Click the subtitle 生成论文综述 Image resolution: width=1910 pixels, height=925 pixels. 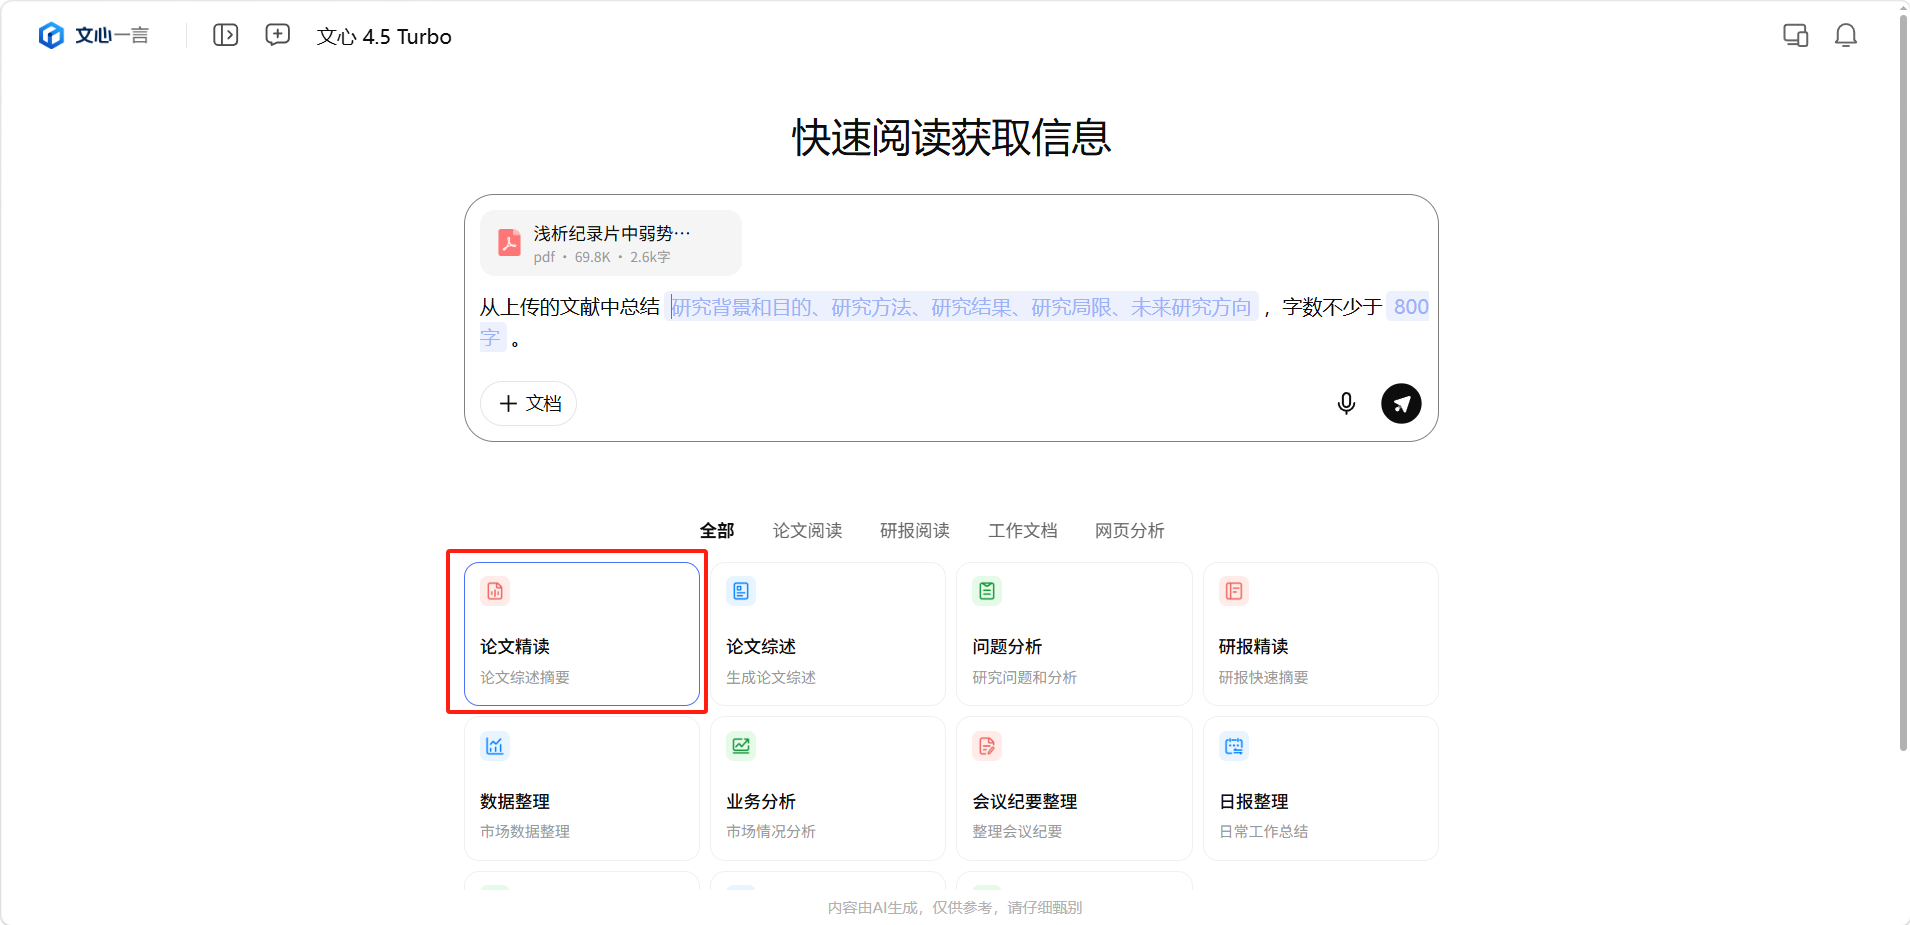[771, 678]
